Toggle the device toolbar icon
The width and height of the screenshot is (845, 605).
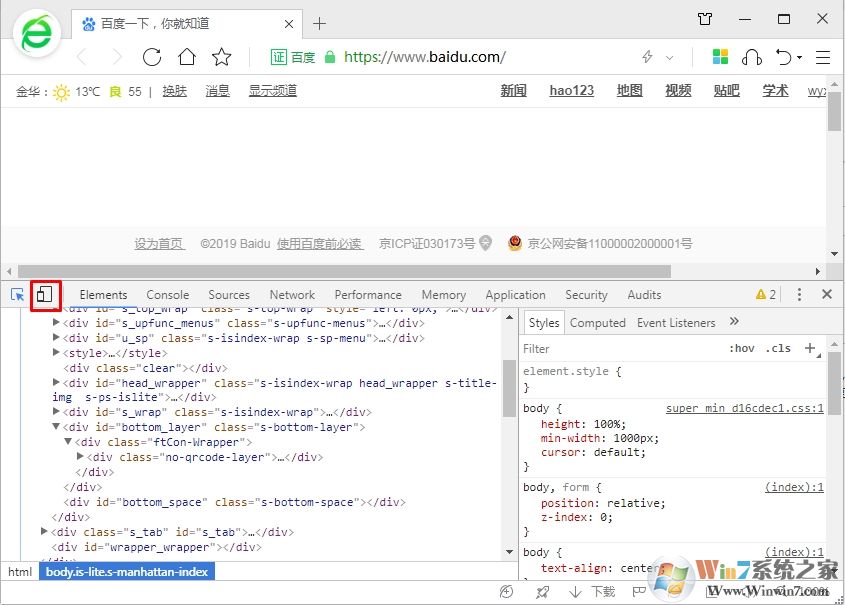tap(45, 295)
